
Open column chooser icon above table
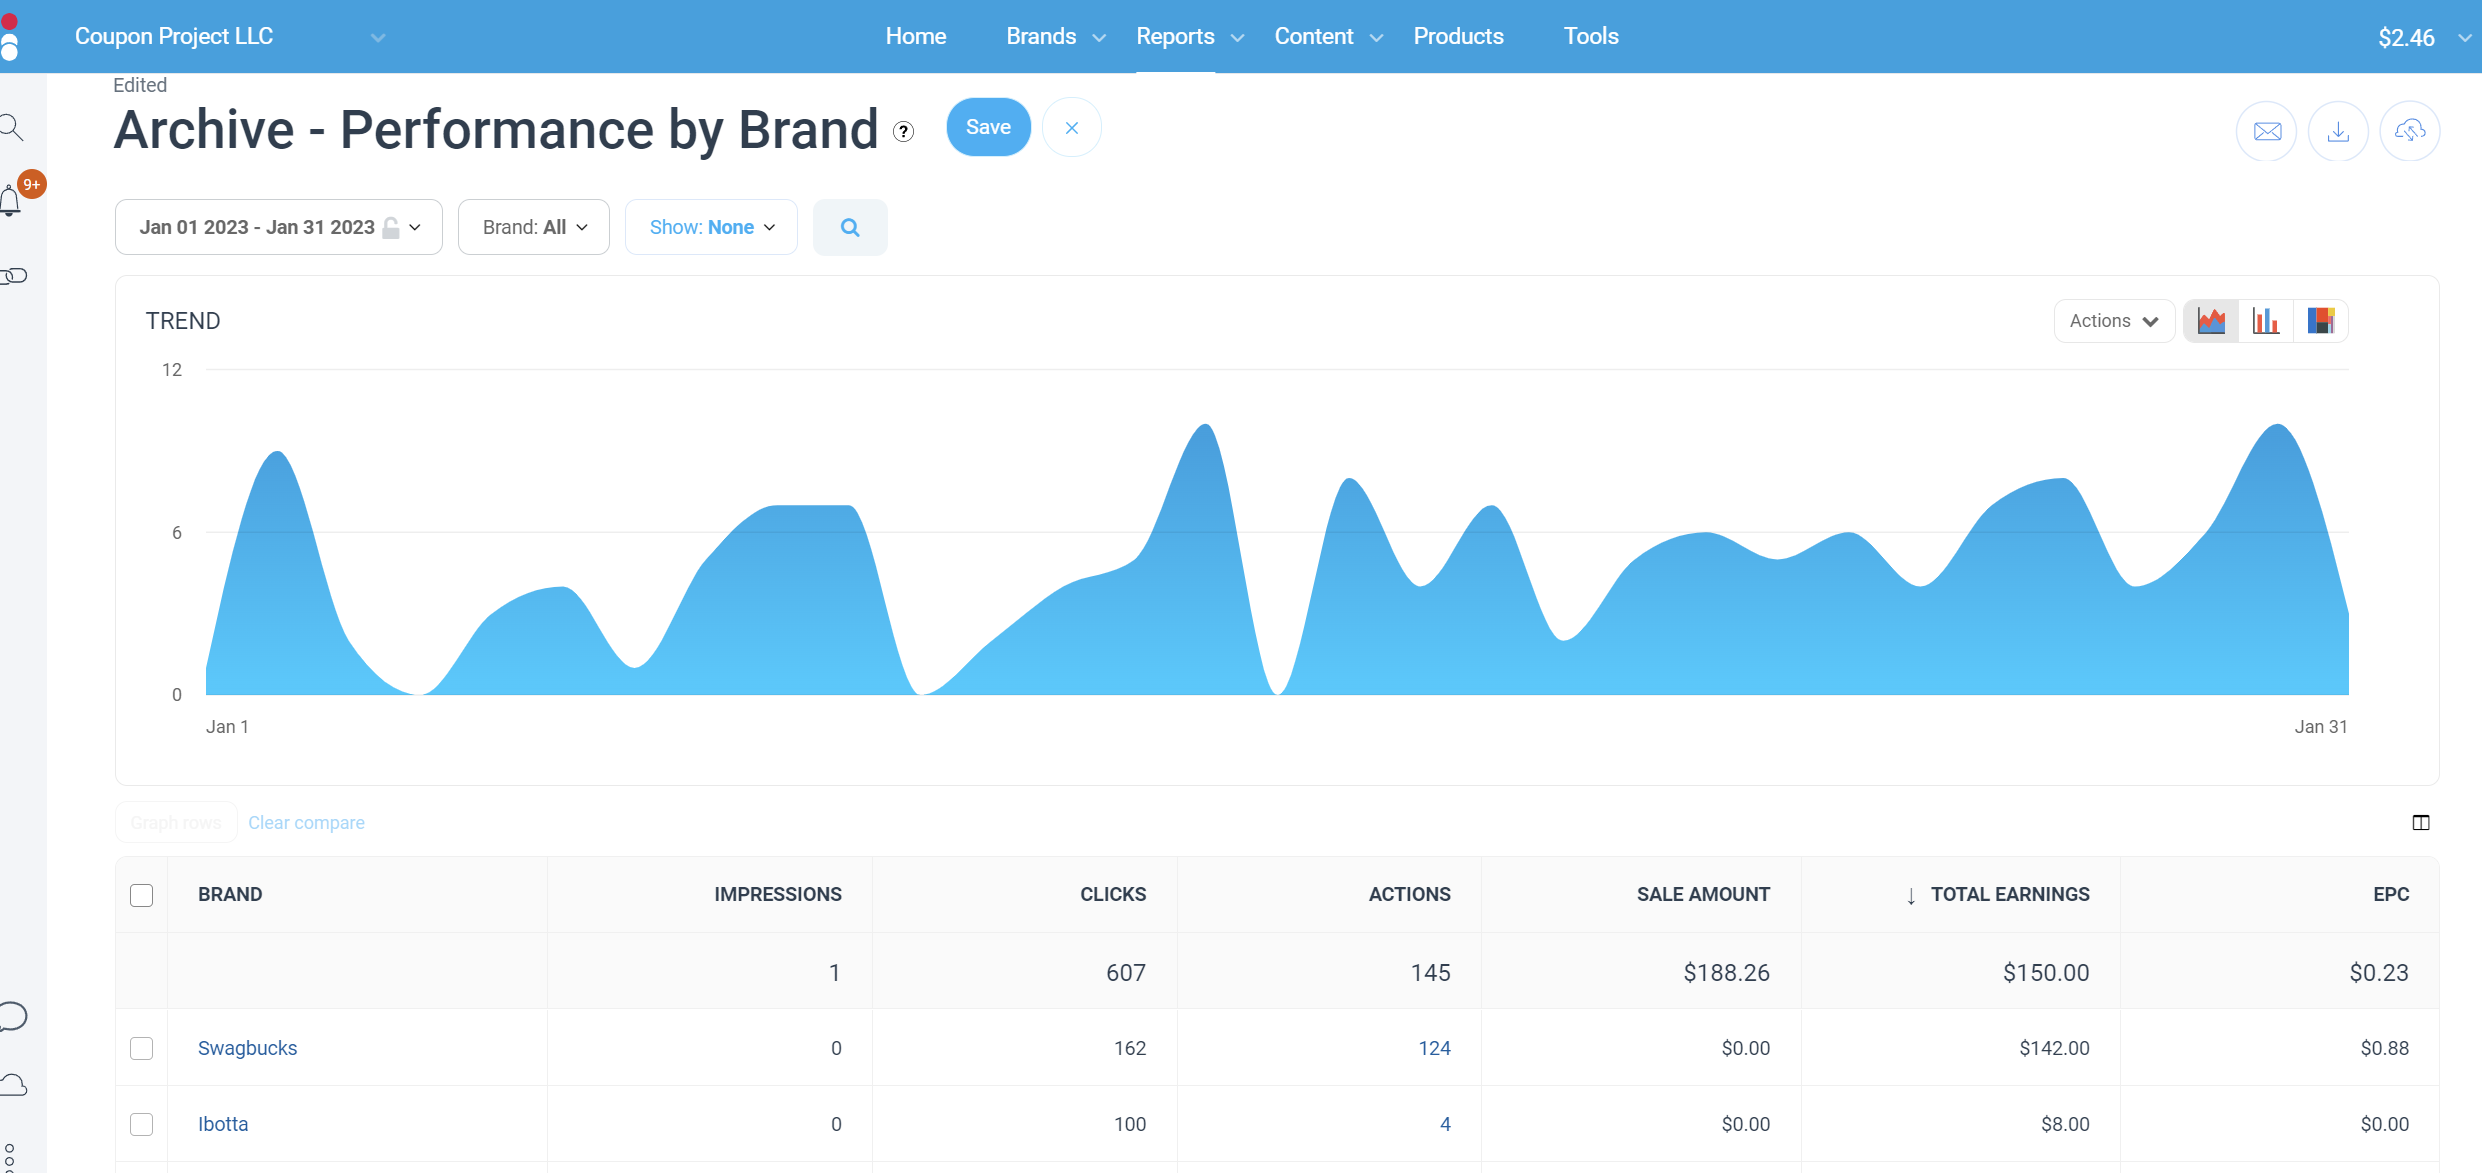click(2421, 822)
